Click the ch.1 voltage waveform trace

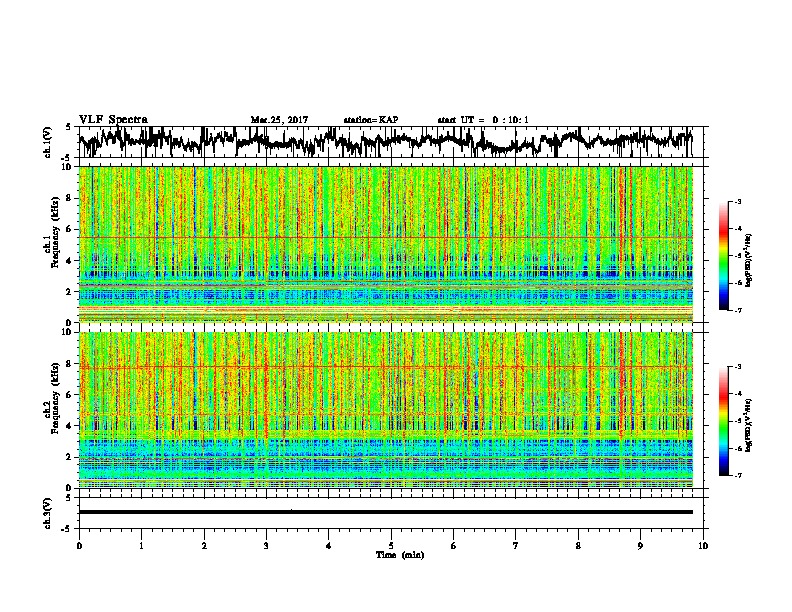[385, 141]
